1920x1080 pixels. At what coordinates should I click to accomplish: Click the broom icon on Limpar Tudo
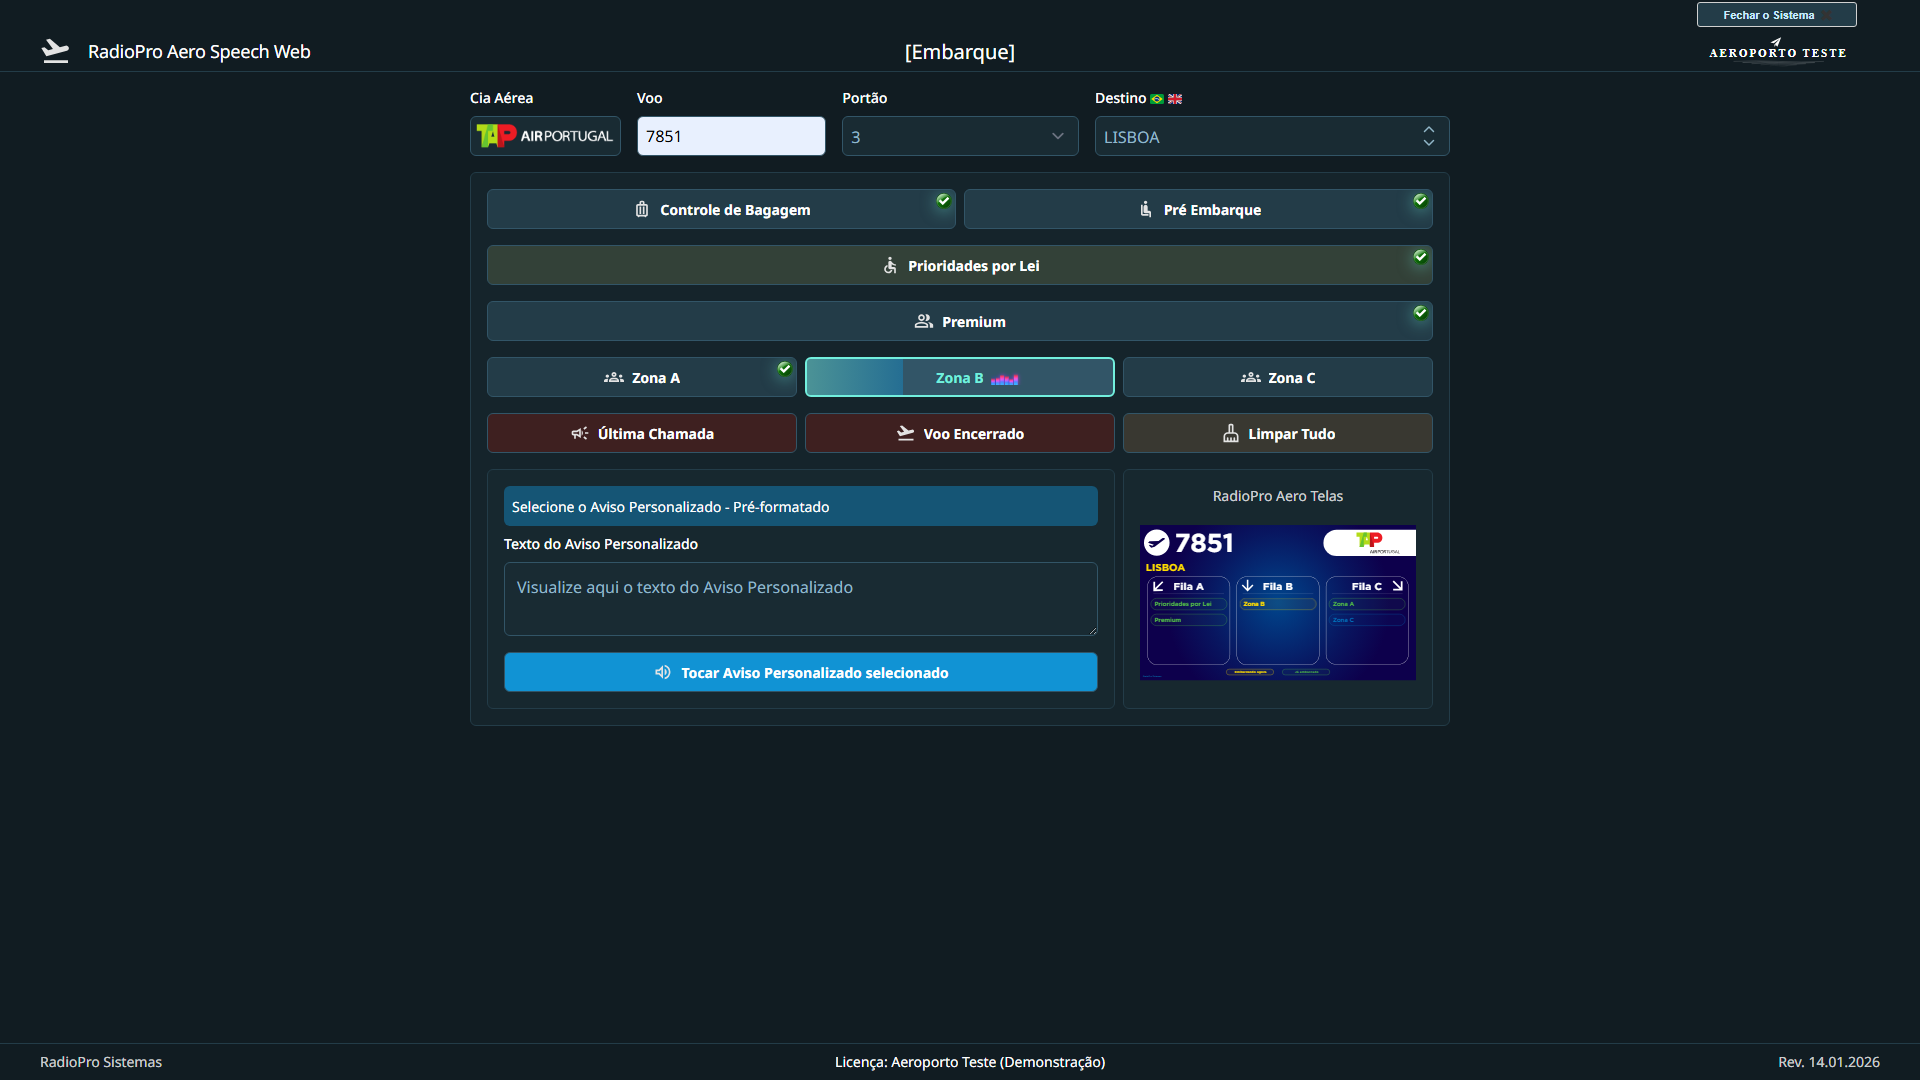point(1230,433)
